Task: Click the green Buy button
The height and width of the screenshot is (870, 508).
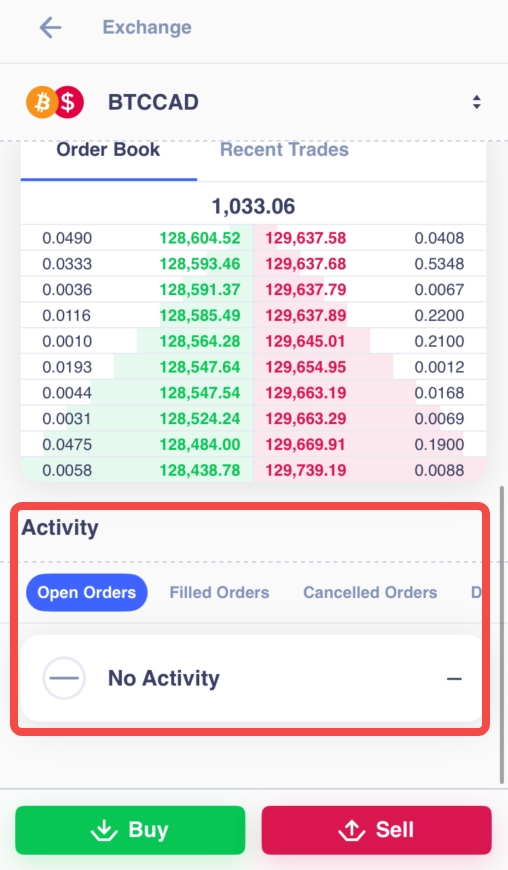Action: tap(130, 830)
